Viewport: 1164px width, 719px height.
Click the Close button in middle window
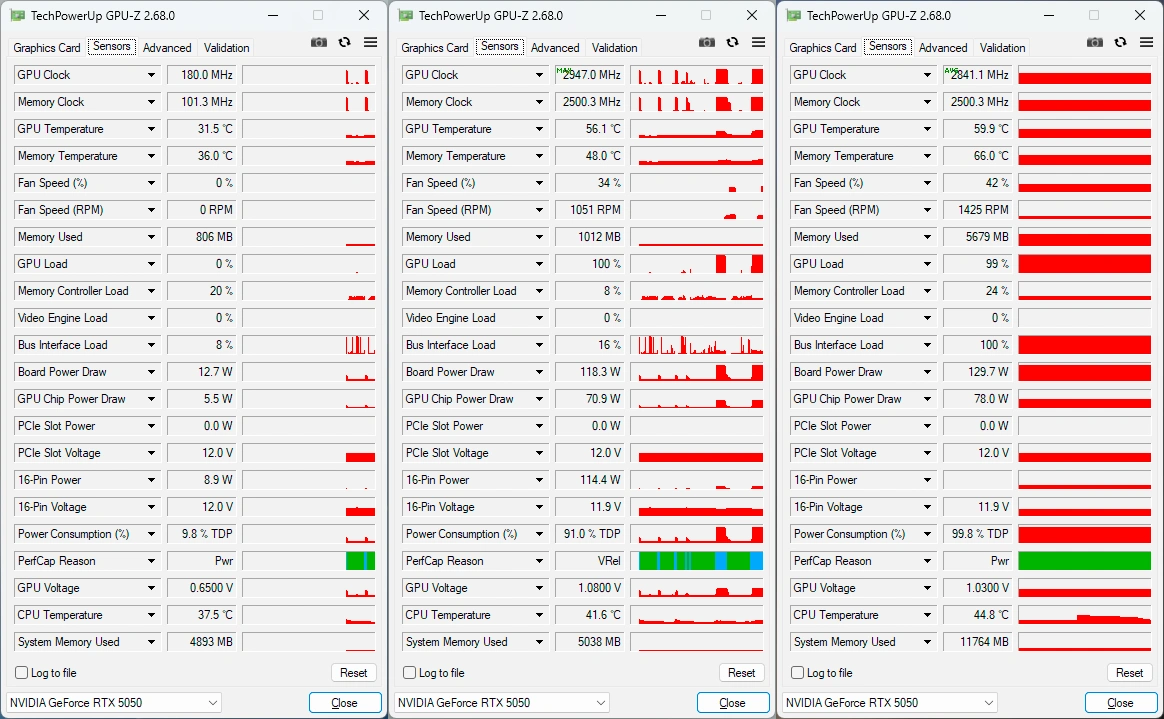(733, 703)
